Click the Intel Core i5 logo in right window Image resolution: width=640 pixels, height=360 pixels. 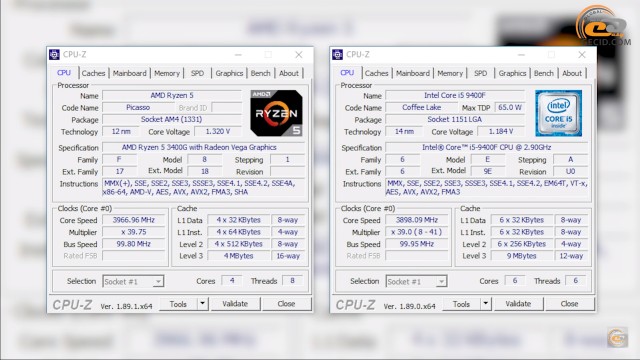click(559, 113)
